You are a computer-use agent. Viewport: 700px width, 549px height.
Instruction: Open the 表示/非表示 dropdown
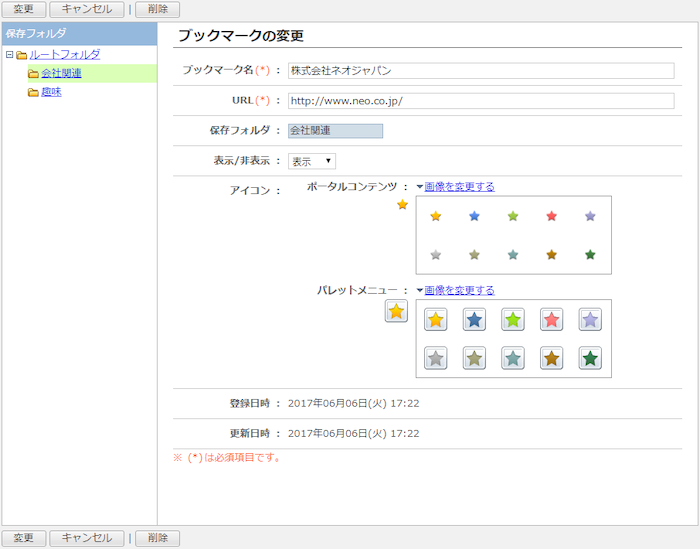312,161
